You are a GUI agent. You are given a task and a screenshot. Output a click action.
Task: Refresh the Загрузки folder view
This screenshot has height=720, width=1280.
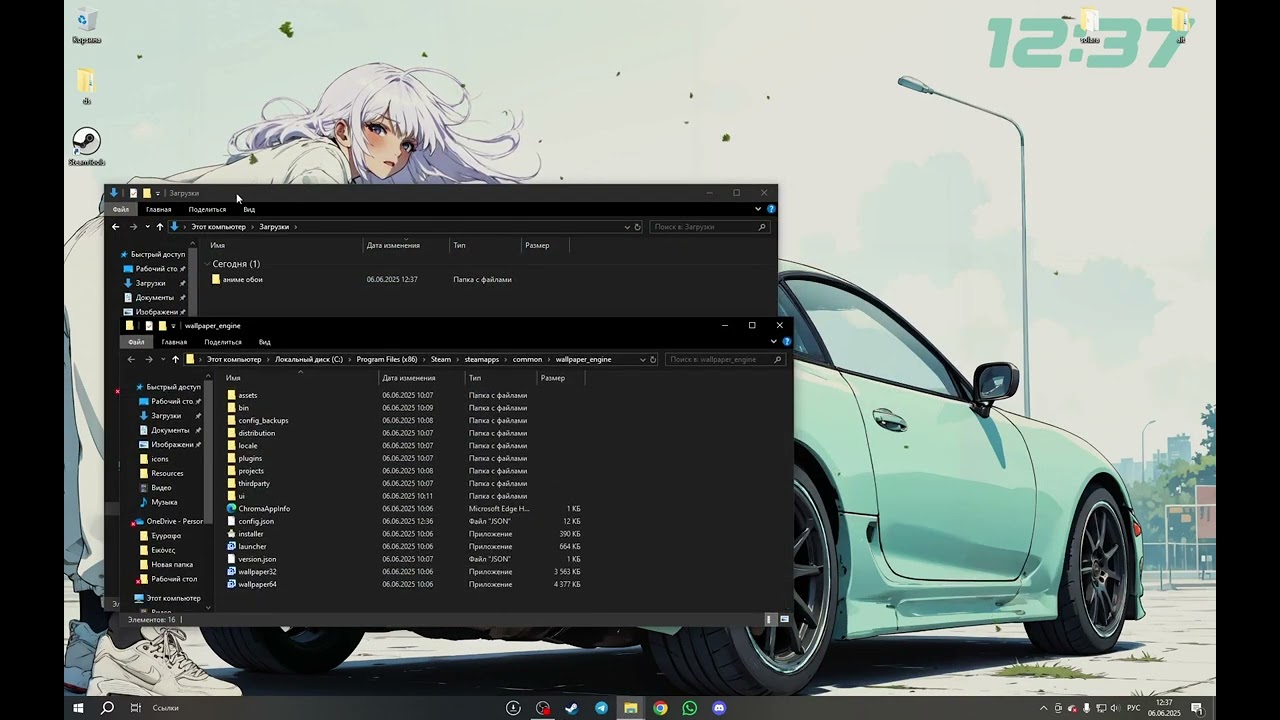coord(637,227)
